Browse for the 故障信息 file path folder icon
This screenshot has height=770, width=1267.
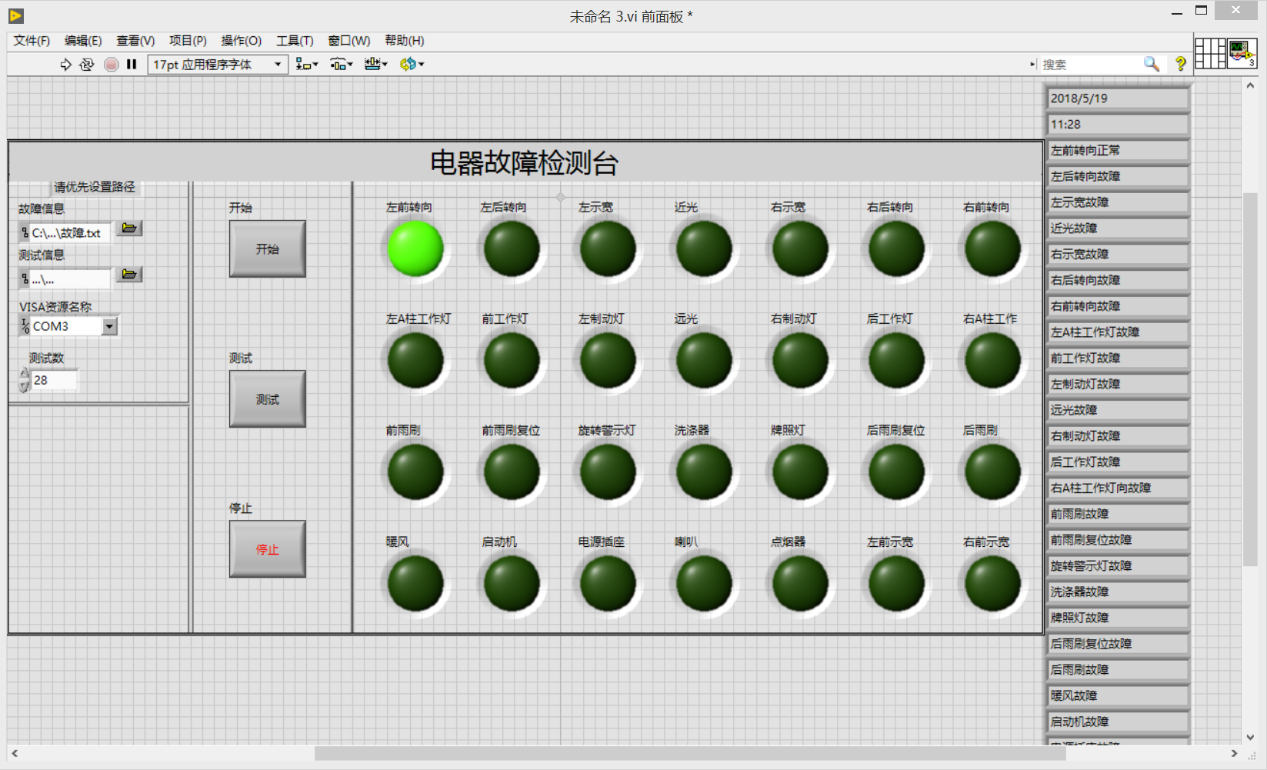[x=129, y=229]
